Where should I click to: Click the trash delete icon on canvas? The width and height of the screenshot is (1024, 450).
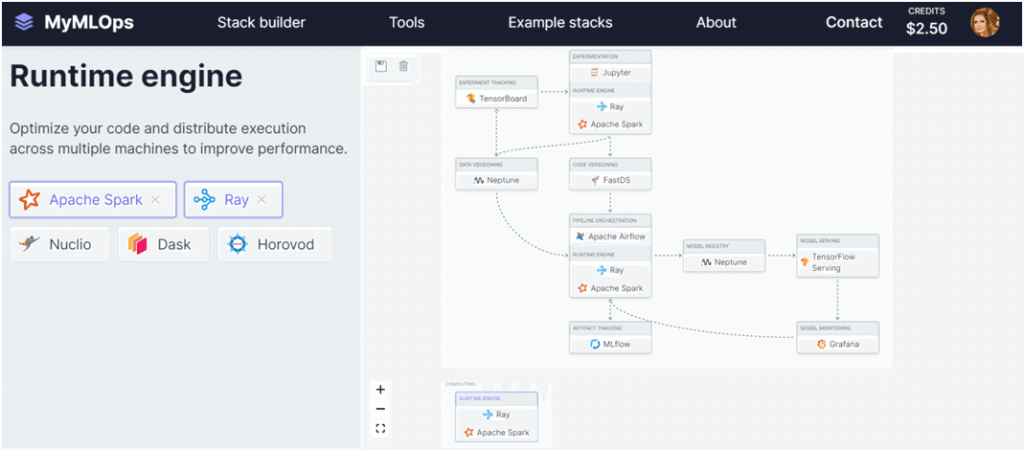(403, 66)
